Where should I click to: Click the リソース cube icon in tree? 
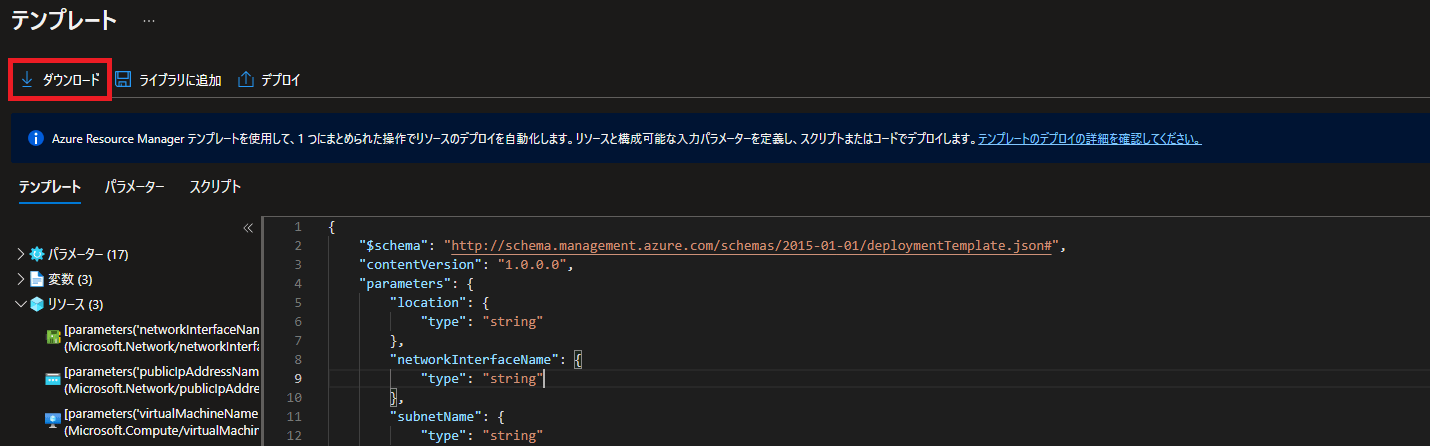pyautogui.click(x=37, y=304)
